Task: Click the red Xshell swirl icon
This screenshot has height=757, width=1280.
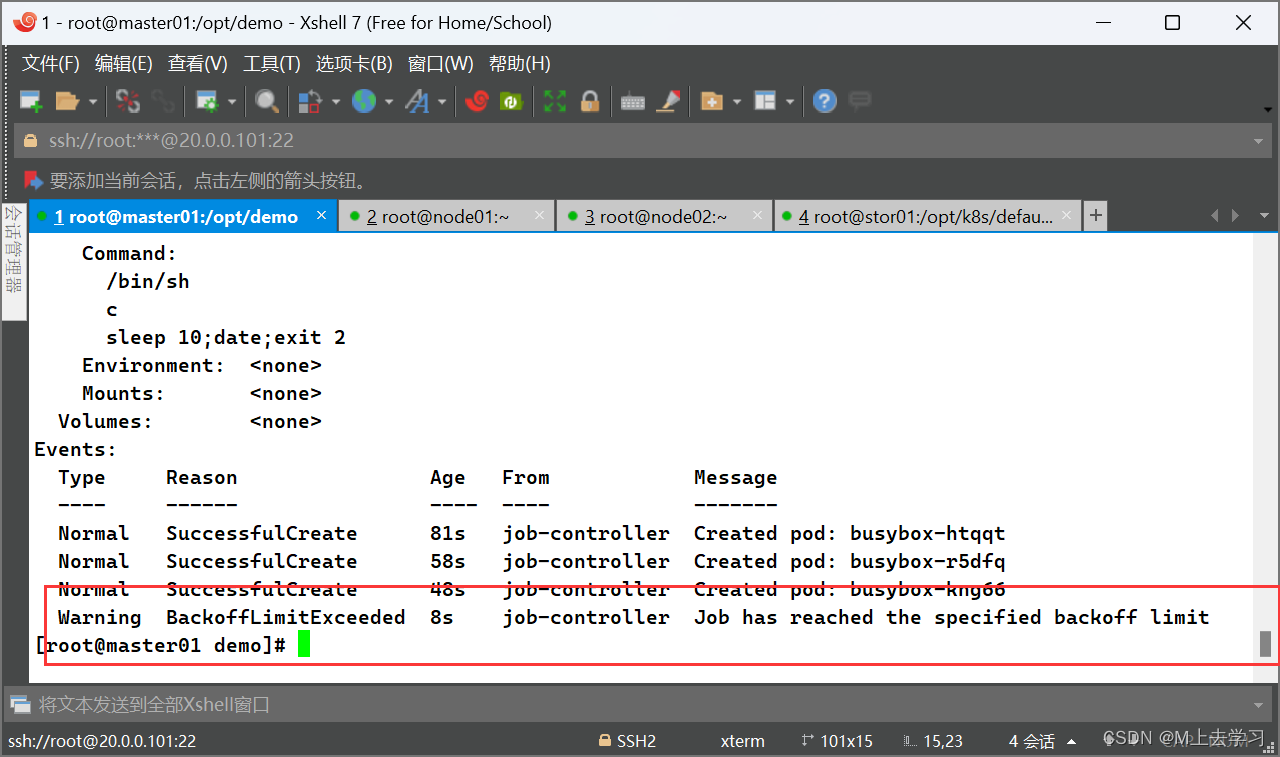Action: (477, 101)
